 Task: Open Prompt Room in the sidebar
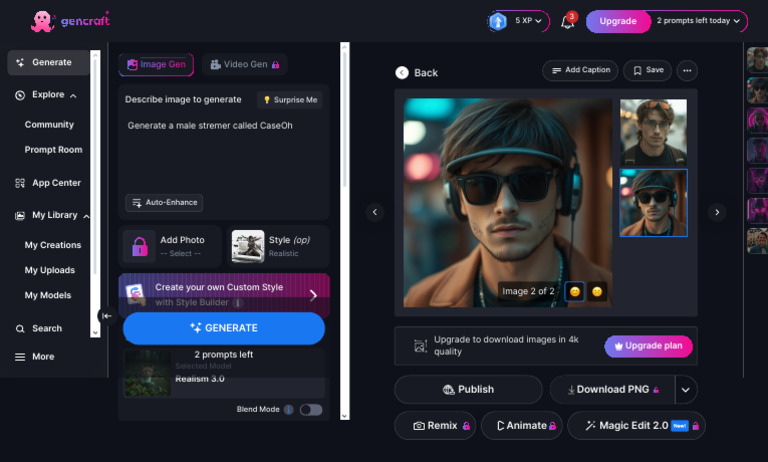53,150
